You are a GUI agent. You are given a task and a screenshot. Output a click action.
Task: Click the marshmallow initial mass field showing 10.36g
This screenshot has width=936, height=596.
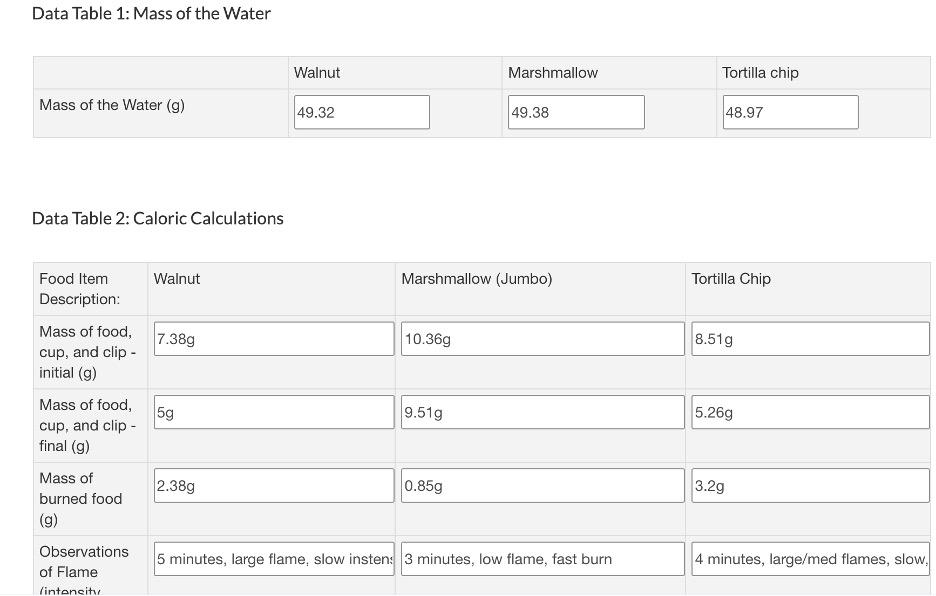click(x=542, y=338)
